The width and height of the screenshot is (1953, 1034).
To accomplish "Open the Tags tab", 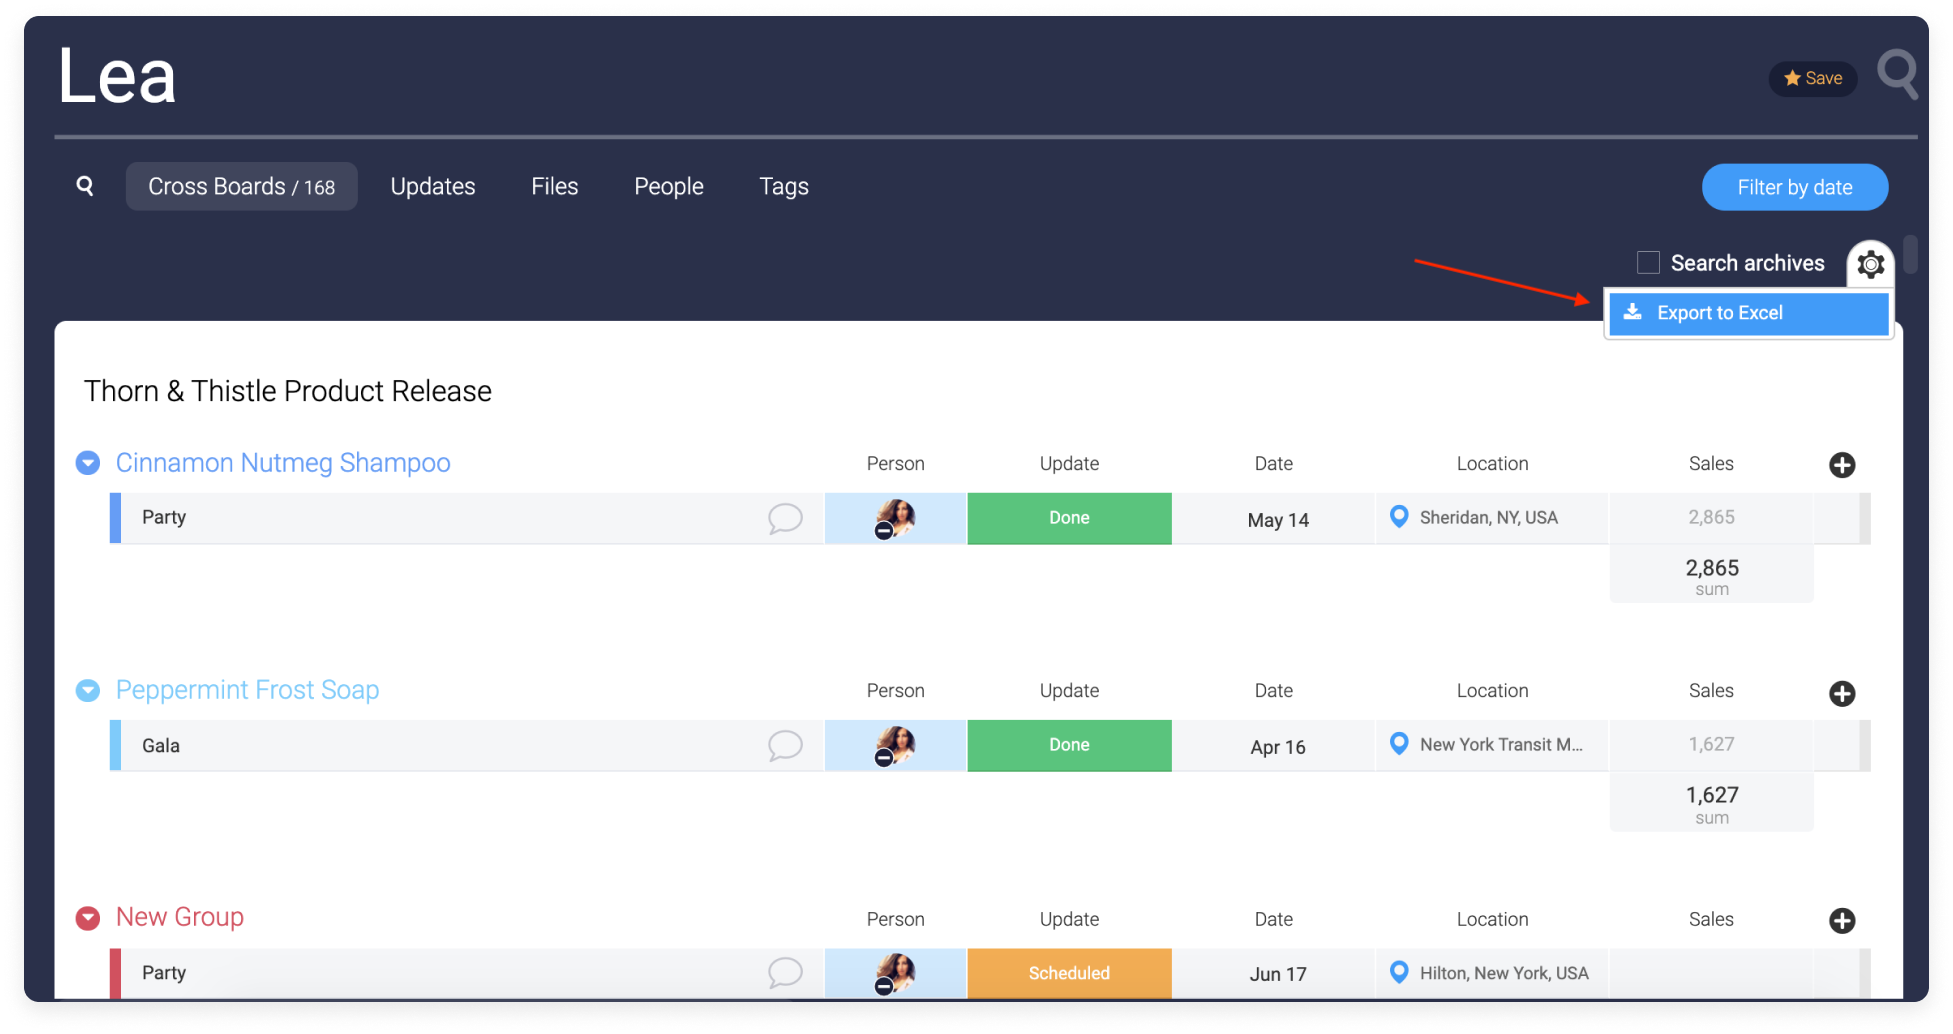I will (783, 187).
